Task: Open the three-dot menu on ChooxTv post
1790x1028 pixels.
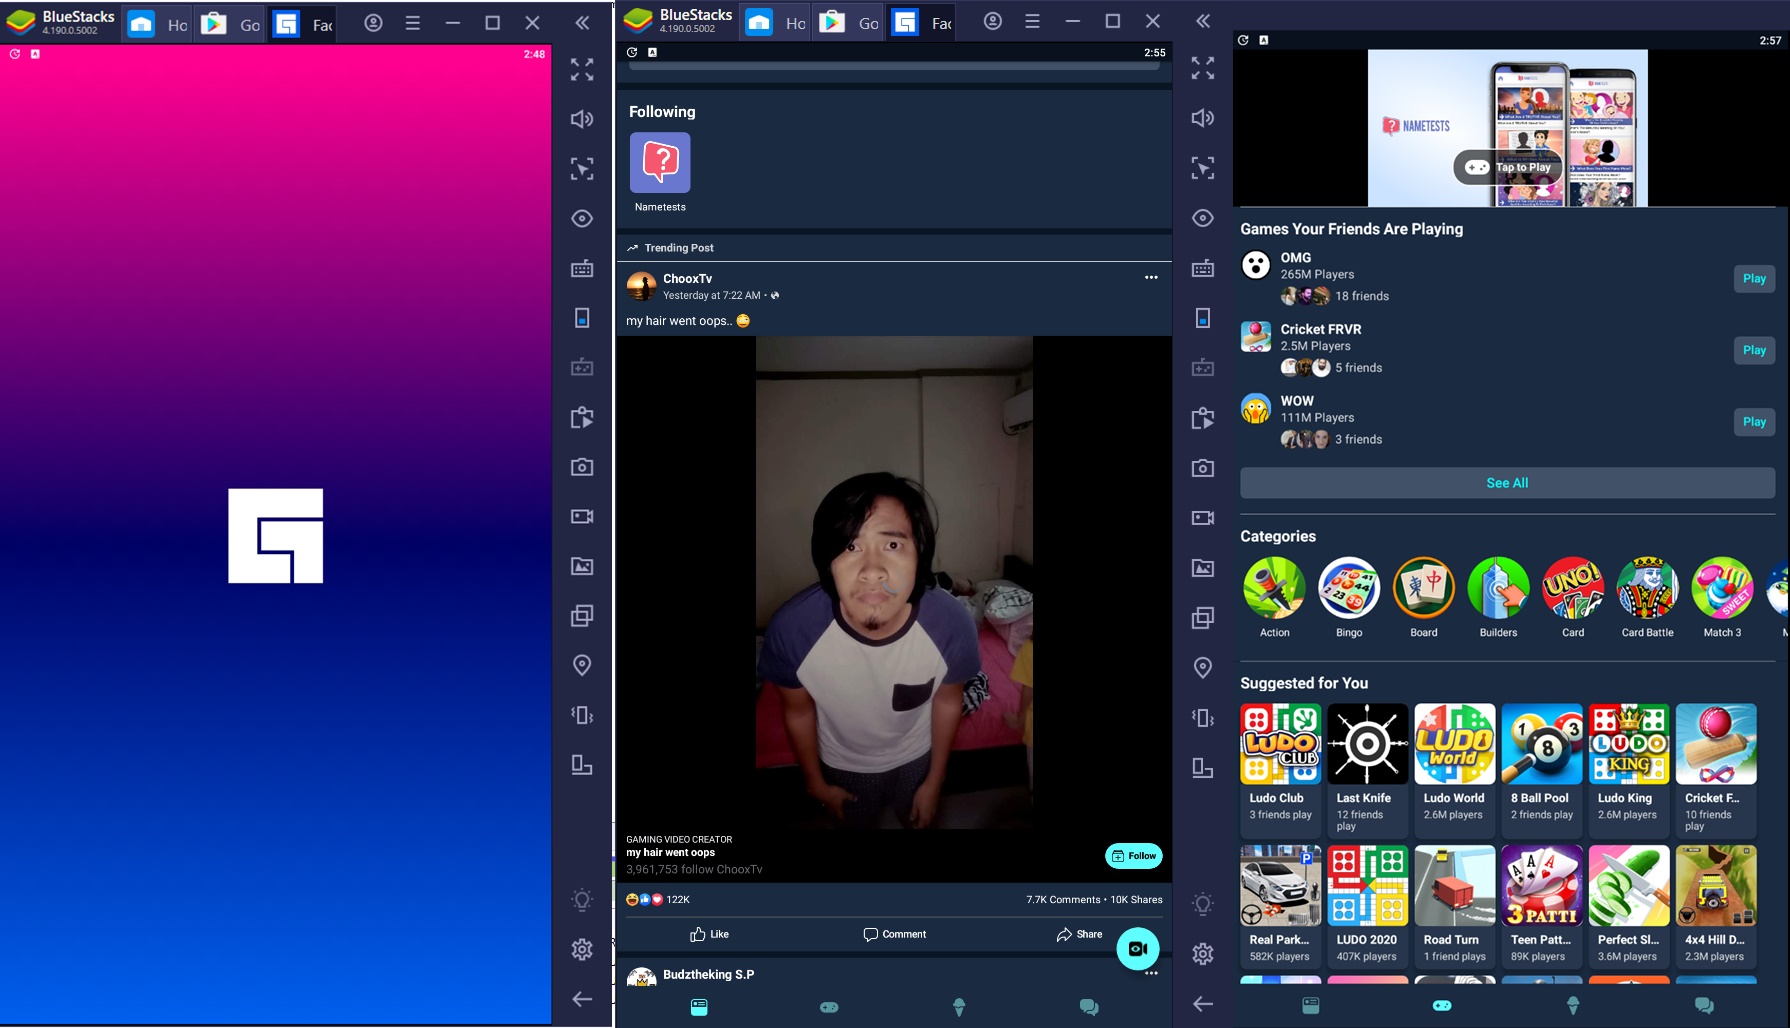Action: 1151,278
